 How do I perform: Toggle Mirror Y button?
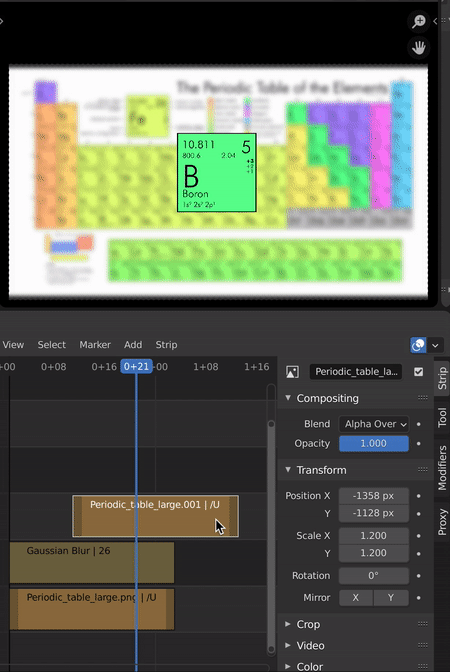pos(391,597)
